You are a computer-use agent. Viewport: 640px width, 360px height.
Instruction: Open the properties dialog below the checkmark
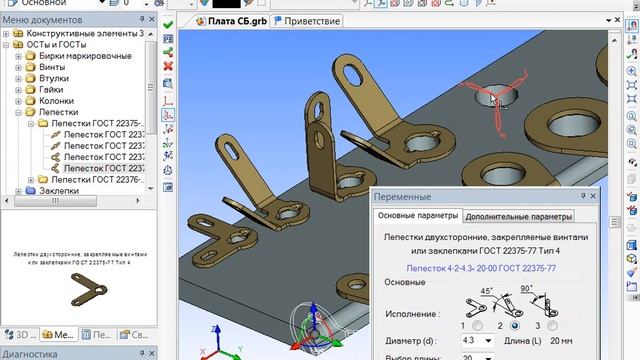click(x=168, y=39)
